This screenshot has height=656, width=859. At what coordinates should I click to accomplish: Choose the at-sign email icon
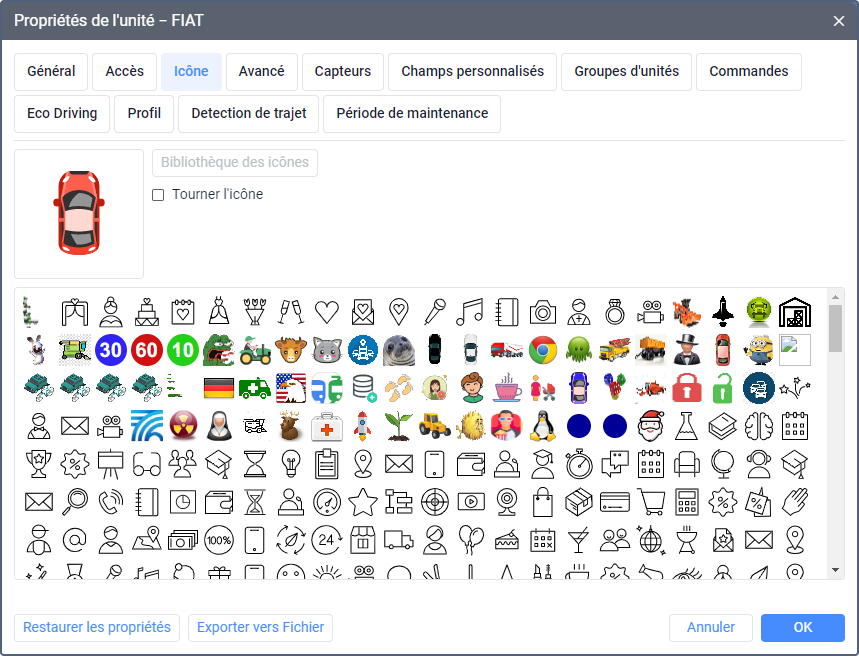(x=75, y=540)
